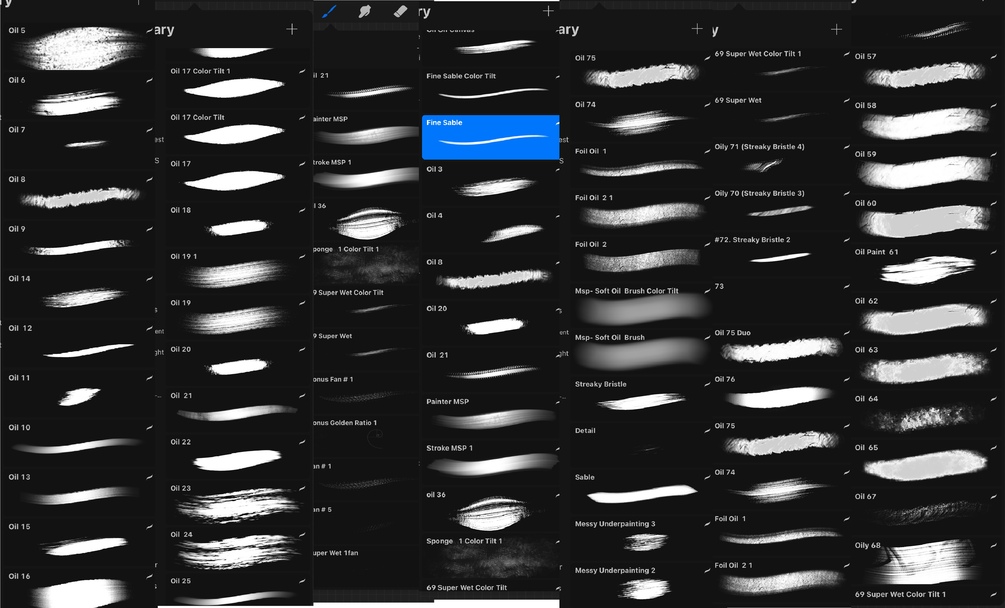This screenshot has height=608, width=1005.
Task: Choose Msp- Soft Oil Brush Color Tilt
Action: 641,306
